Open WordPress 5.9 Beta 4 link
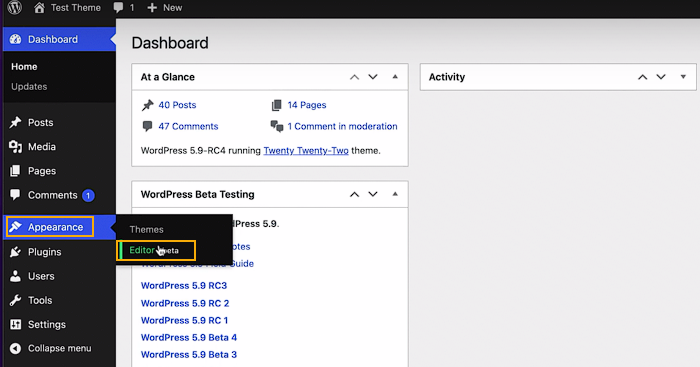Screen dimensions: 700x367 coord(189,338)
